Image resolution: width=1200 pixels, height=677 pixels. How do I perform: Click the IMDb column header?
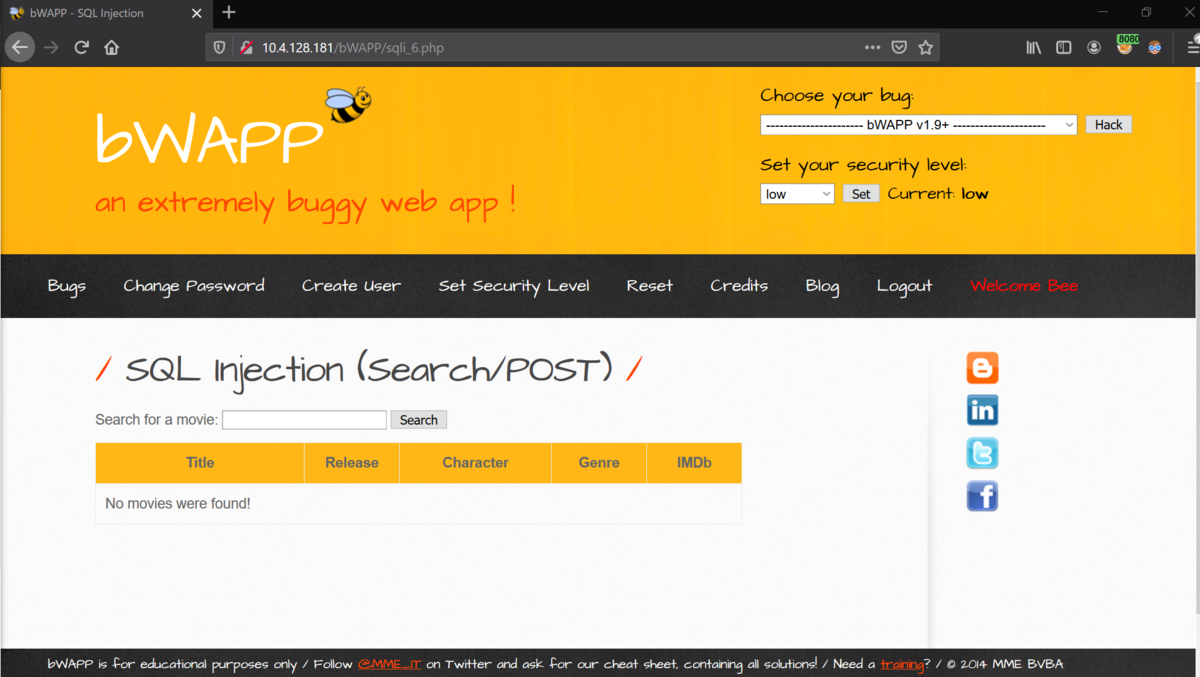click(694, 463)
